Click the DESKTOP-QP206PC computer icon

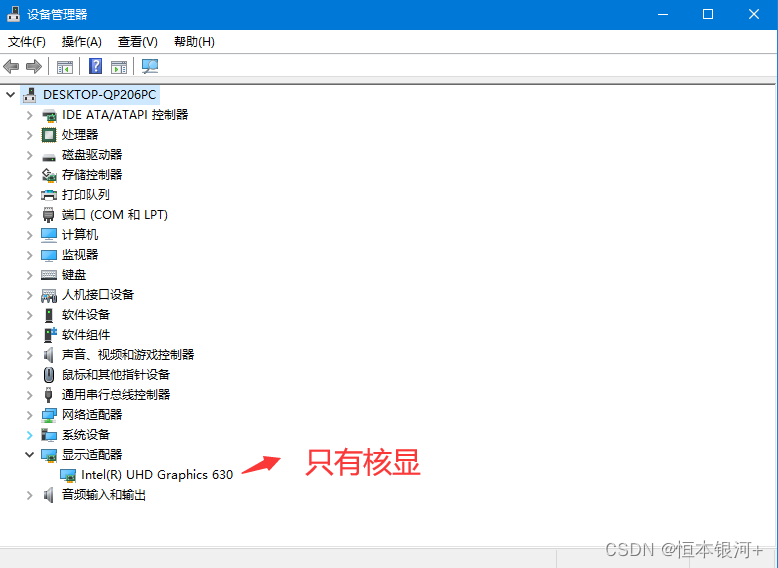click(30, 94)
